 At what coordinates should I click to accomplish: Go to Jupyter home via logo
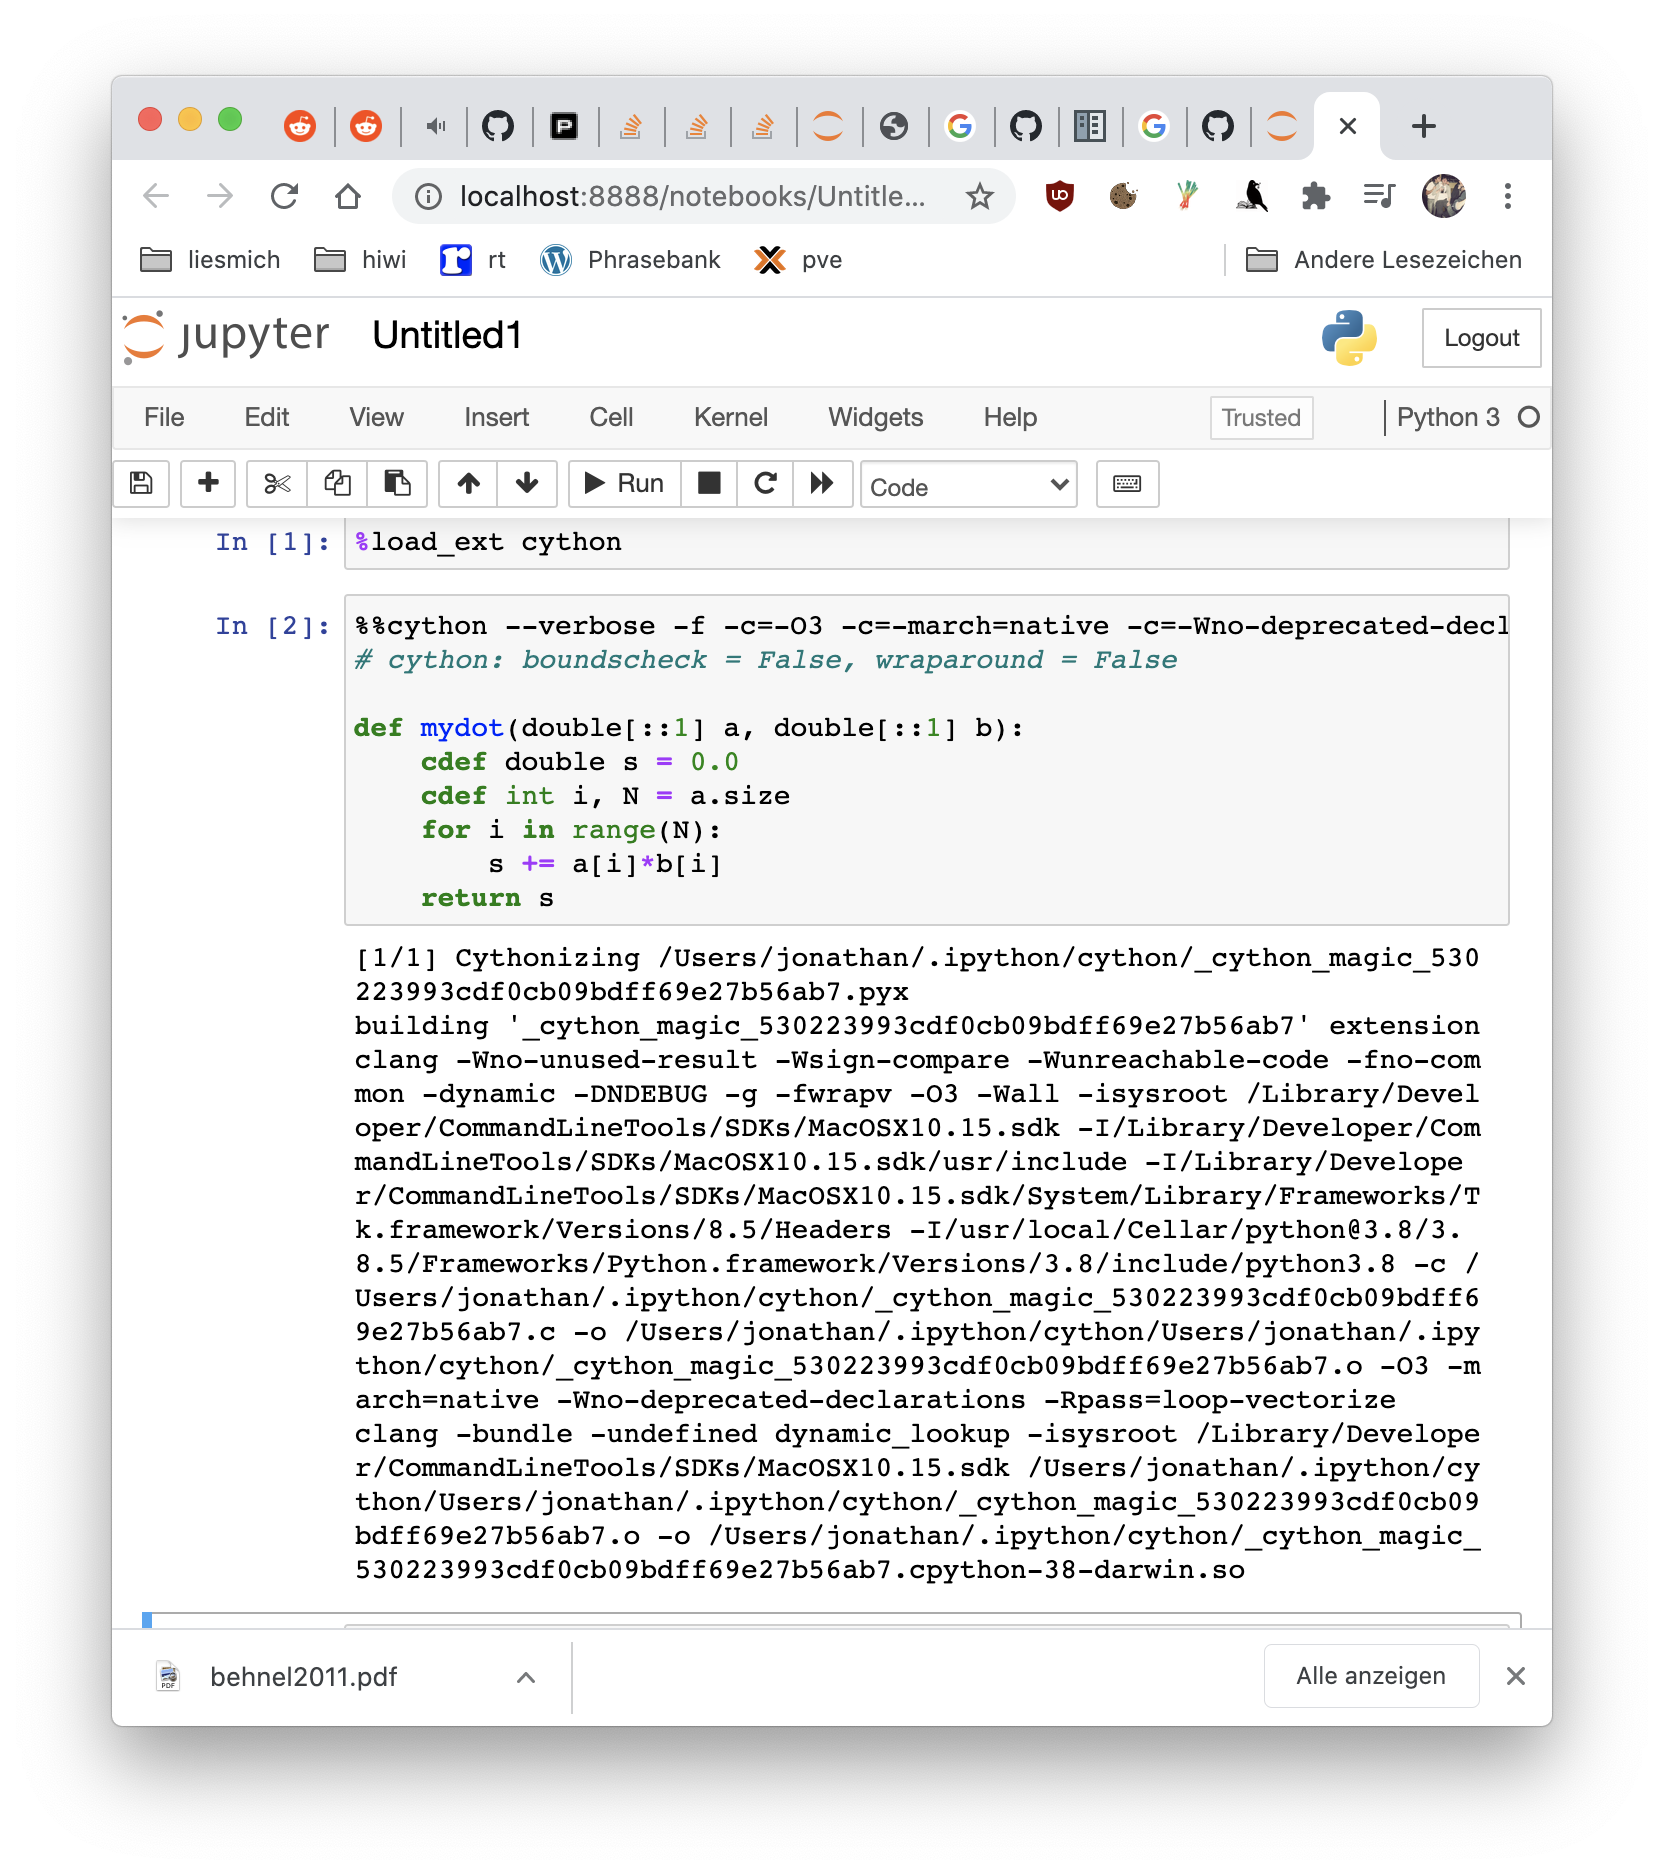(226, 336)
